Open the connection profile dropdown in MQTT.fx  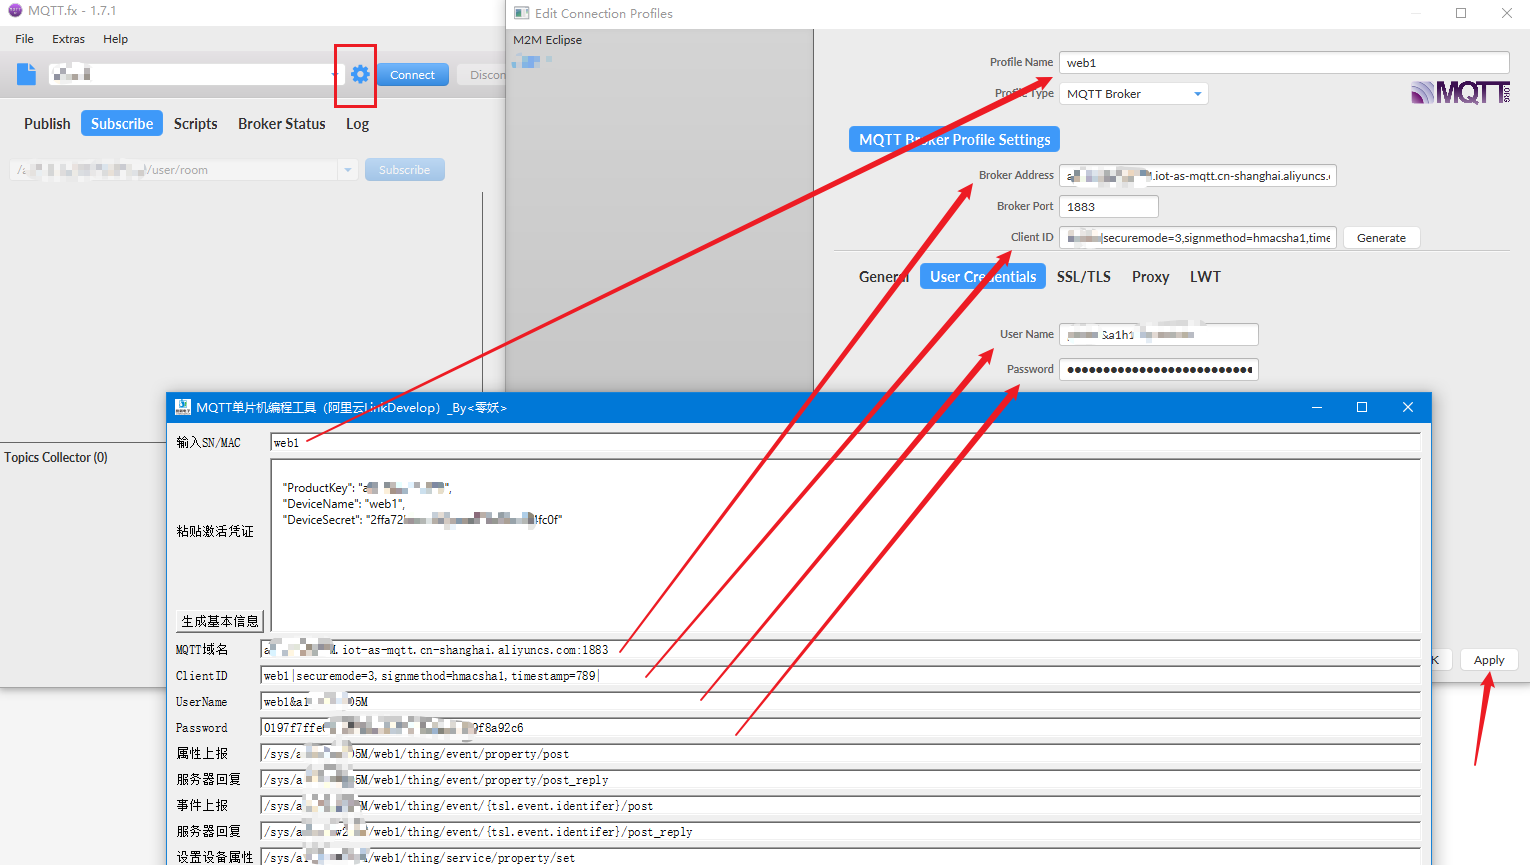pos(335,75)
